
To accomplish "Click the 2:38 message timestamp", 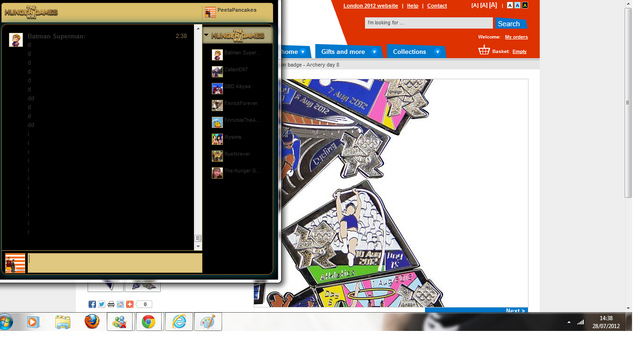I will pos(181,36).
